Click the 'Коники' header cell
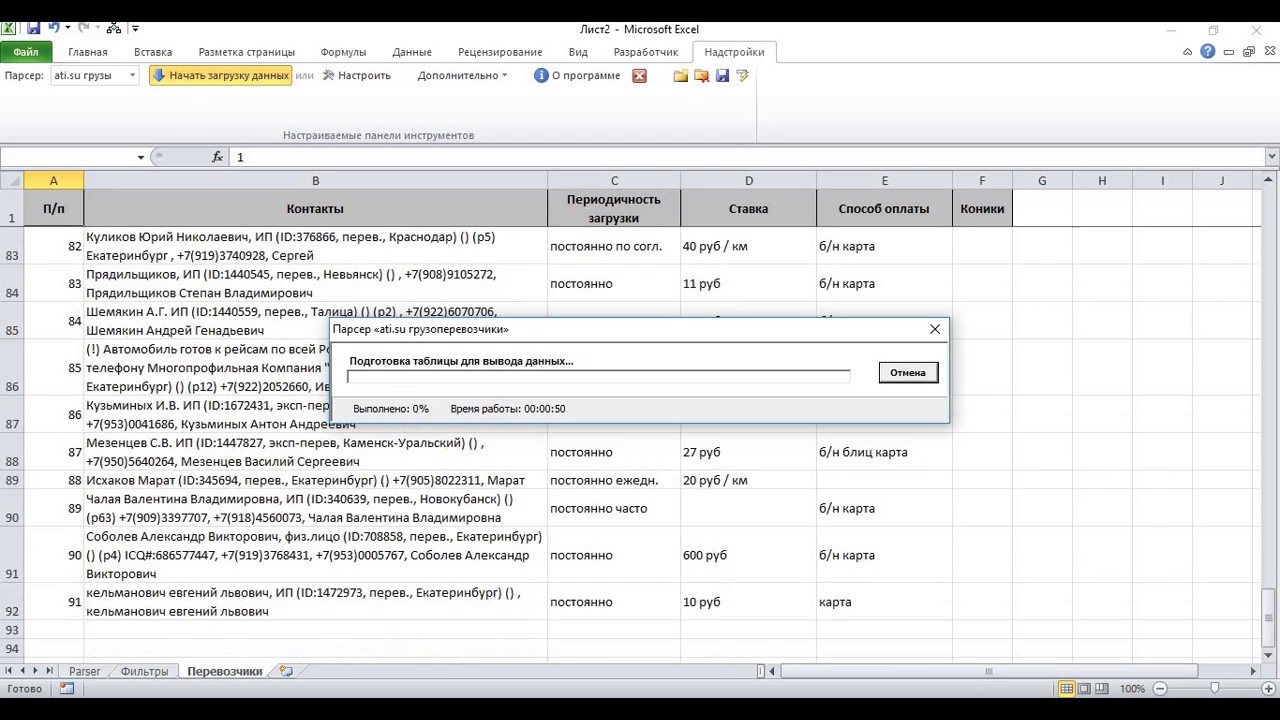This screenshot has height=720, width=1280. coord(982,209)
